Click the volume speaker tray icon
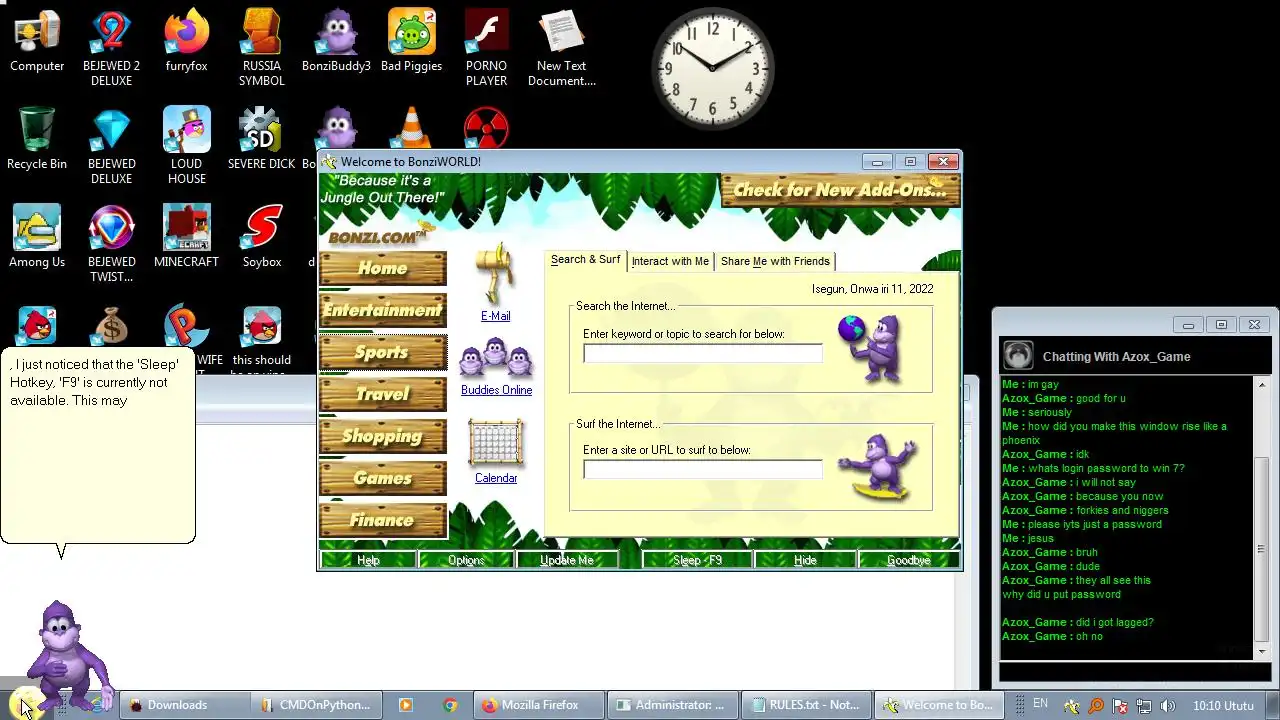1280x720 pixels. pos(1168,706)
